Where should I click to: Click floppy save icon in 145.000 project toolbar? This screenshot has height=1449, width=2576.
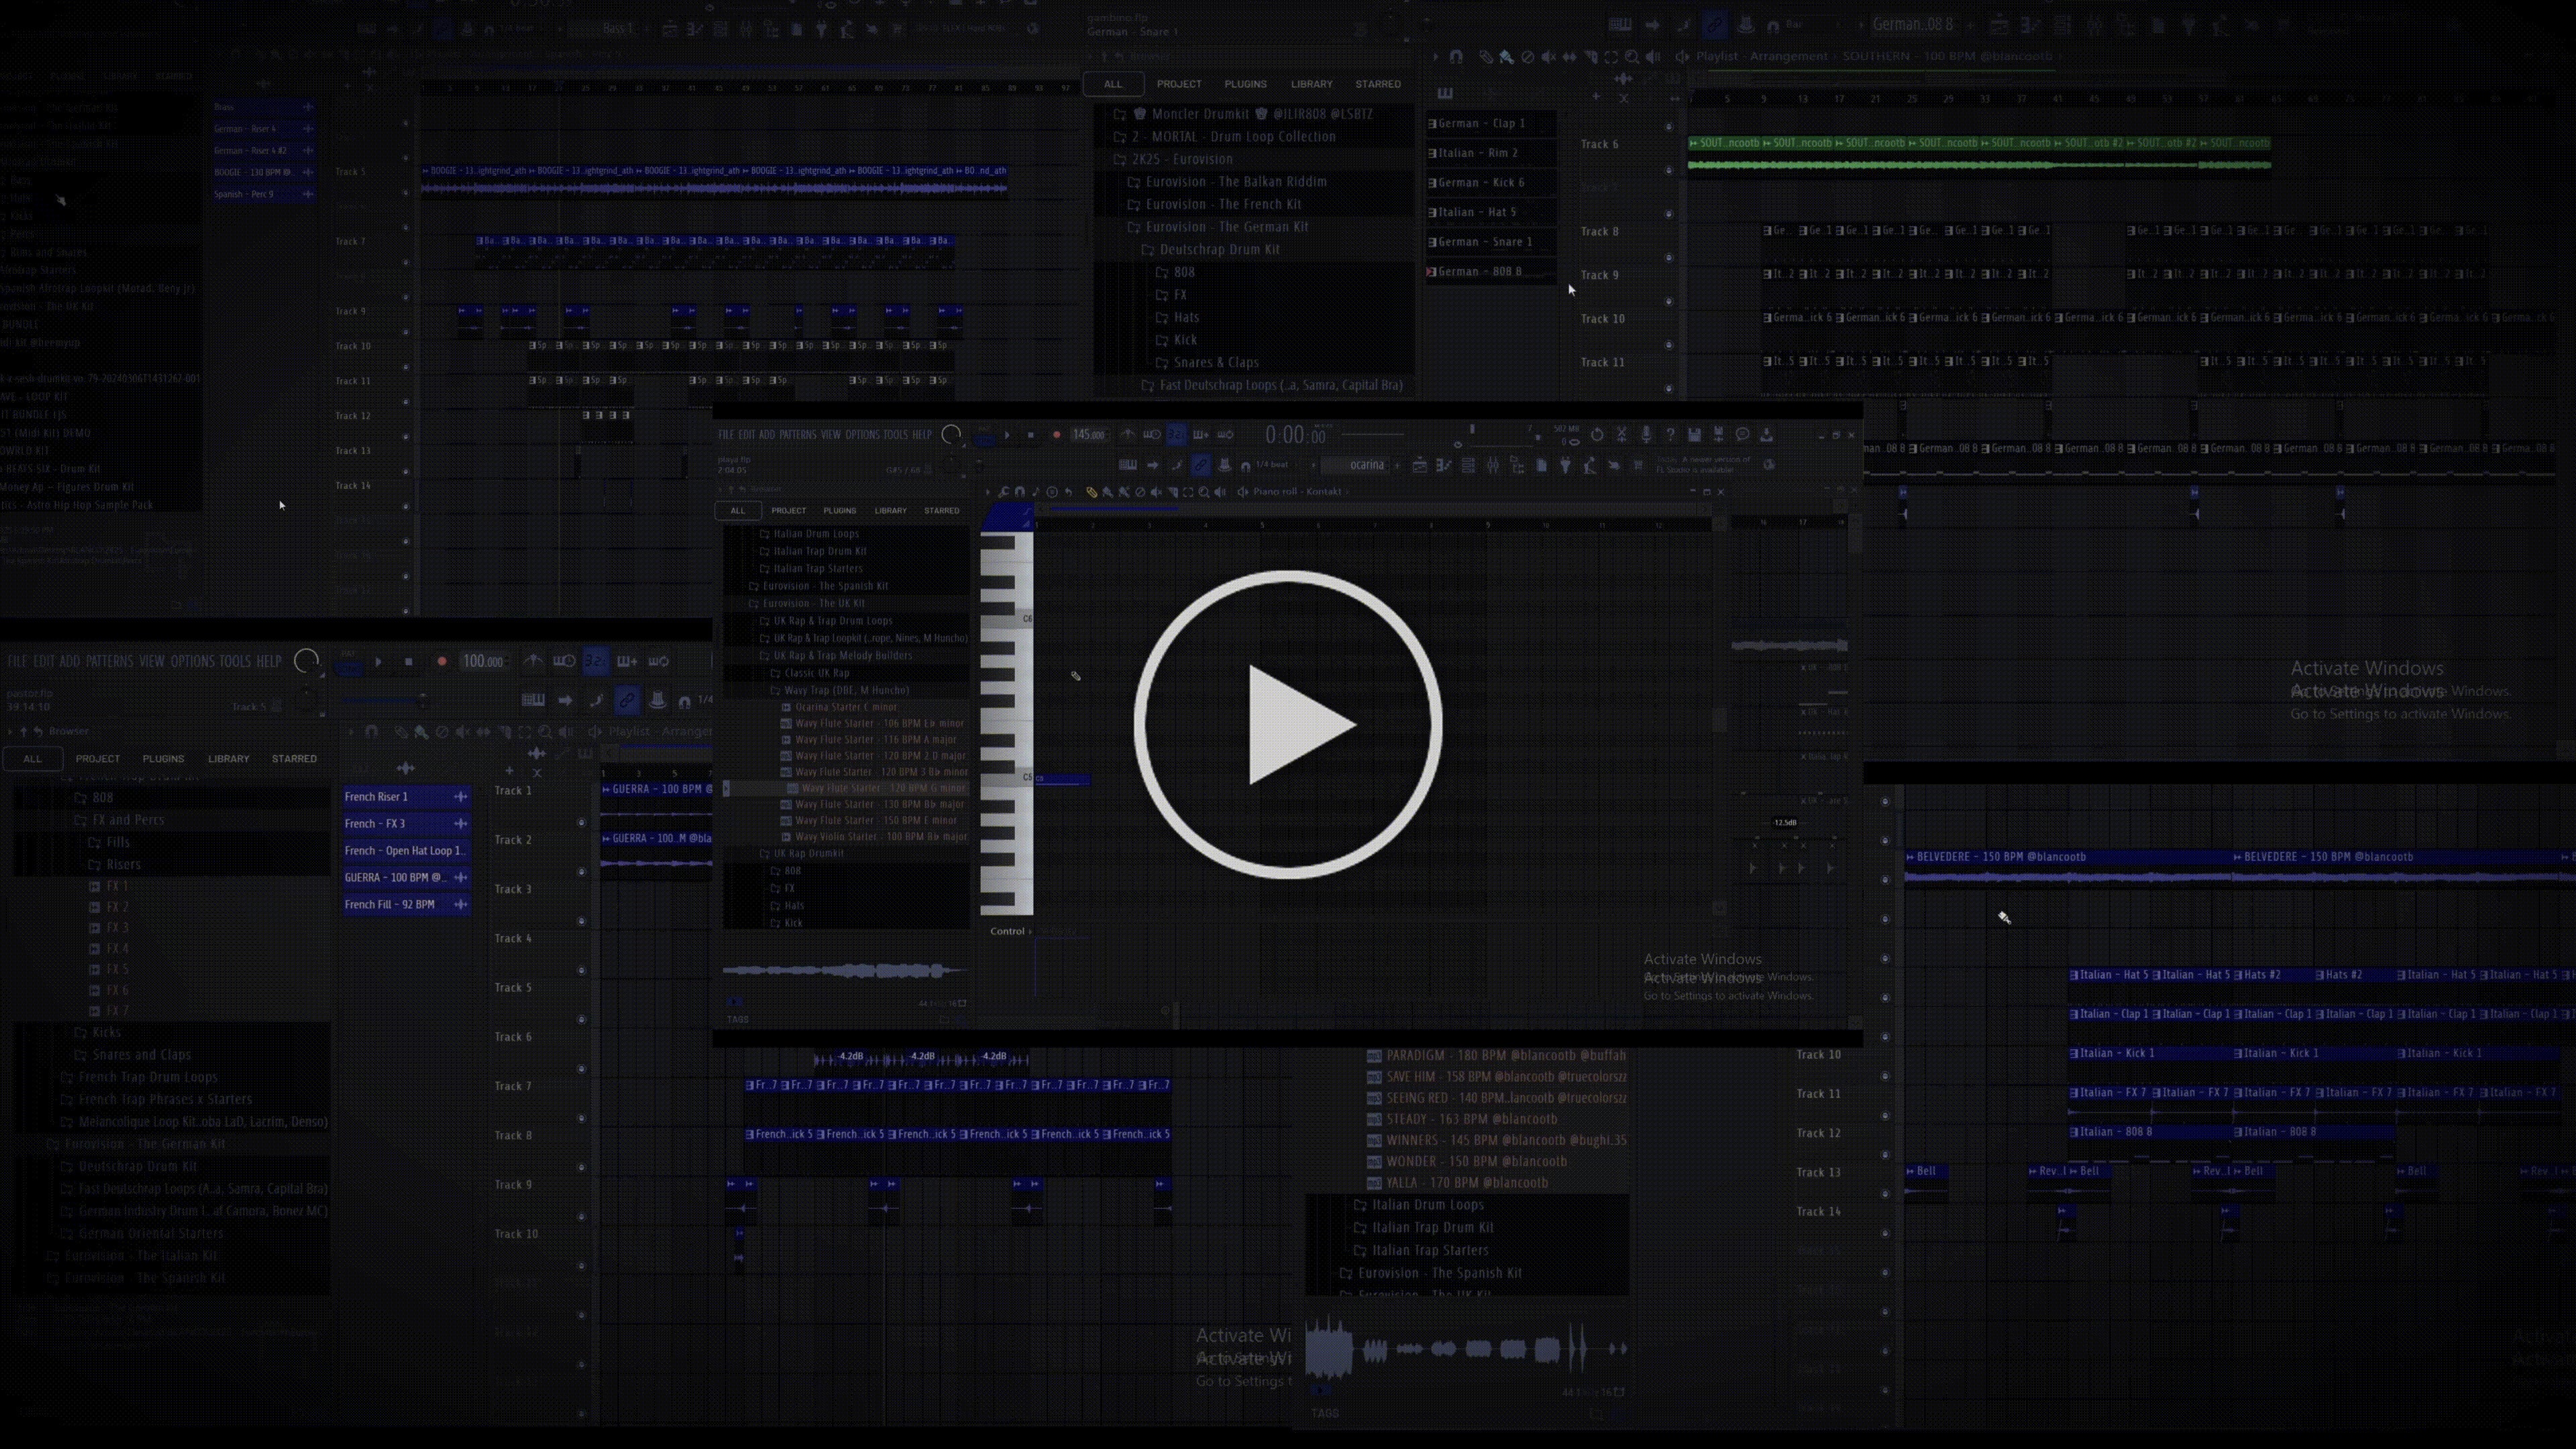pyautogui.click(x=1694, y=435)
